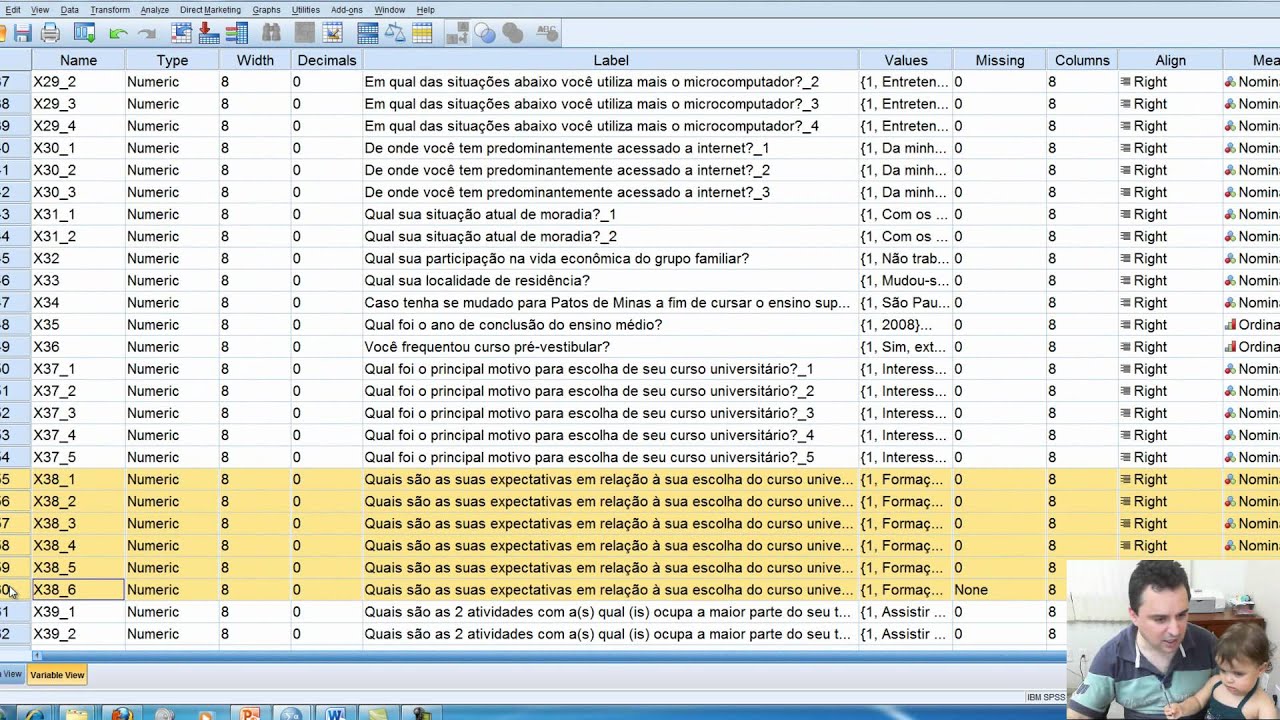Click the Ordinal measure icon in row X35
The height and width of the screenshot is (720, 1280).
click(1230, 325)
